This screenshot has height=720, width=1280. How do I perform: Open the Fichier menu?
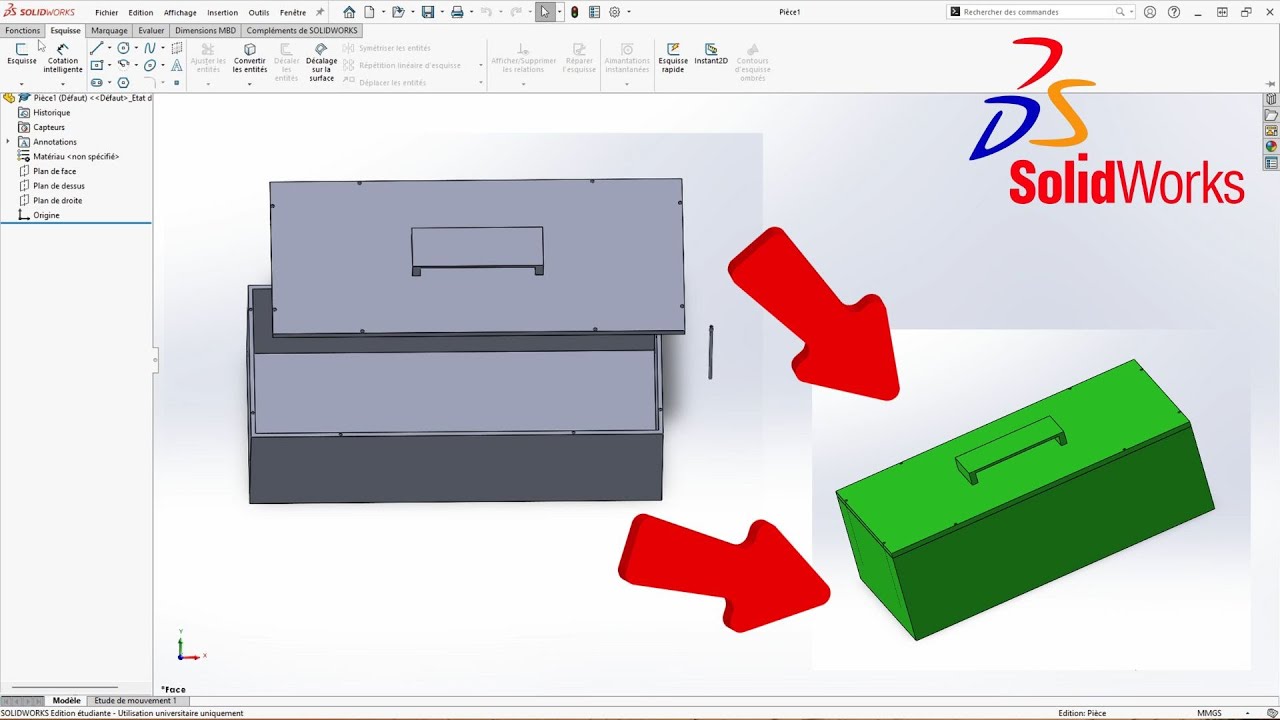(106, 13)
